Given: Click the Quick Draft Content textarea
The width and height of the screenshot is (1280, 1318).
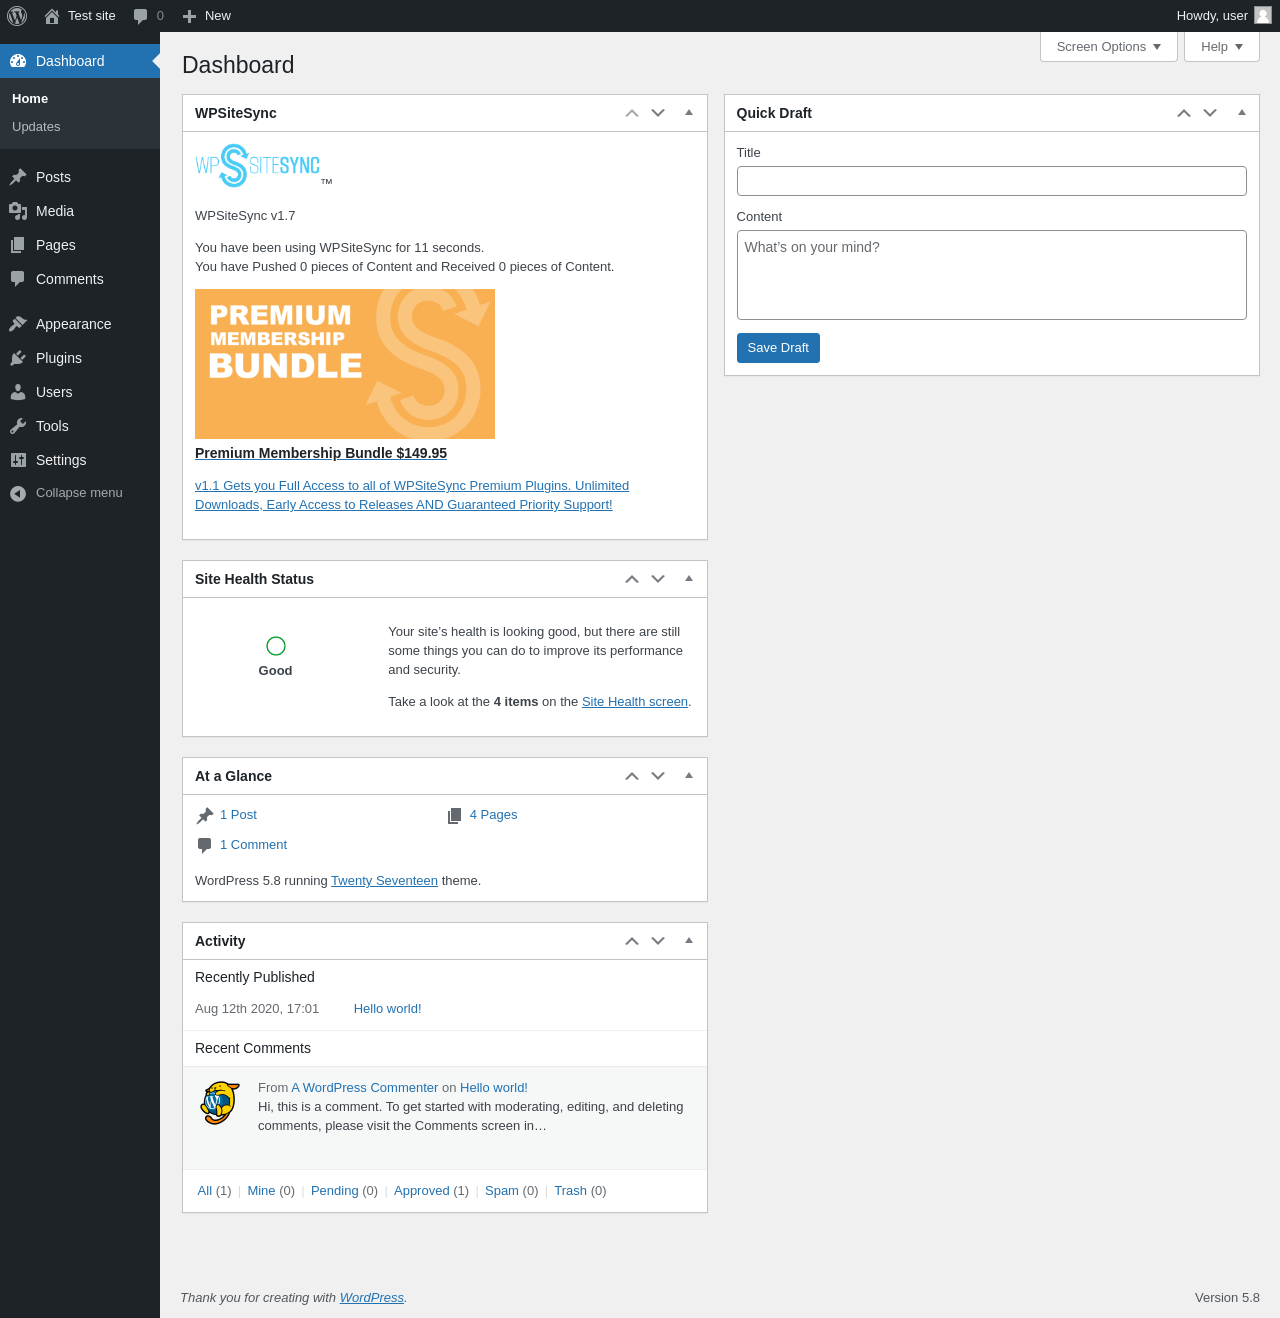Looking at the screenshot, I should point(992,275).
